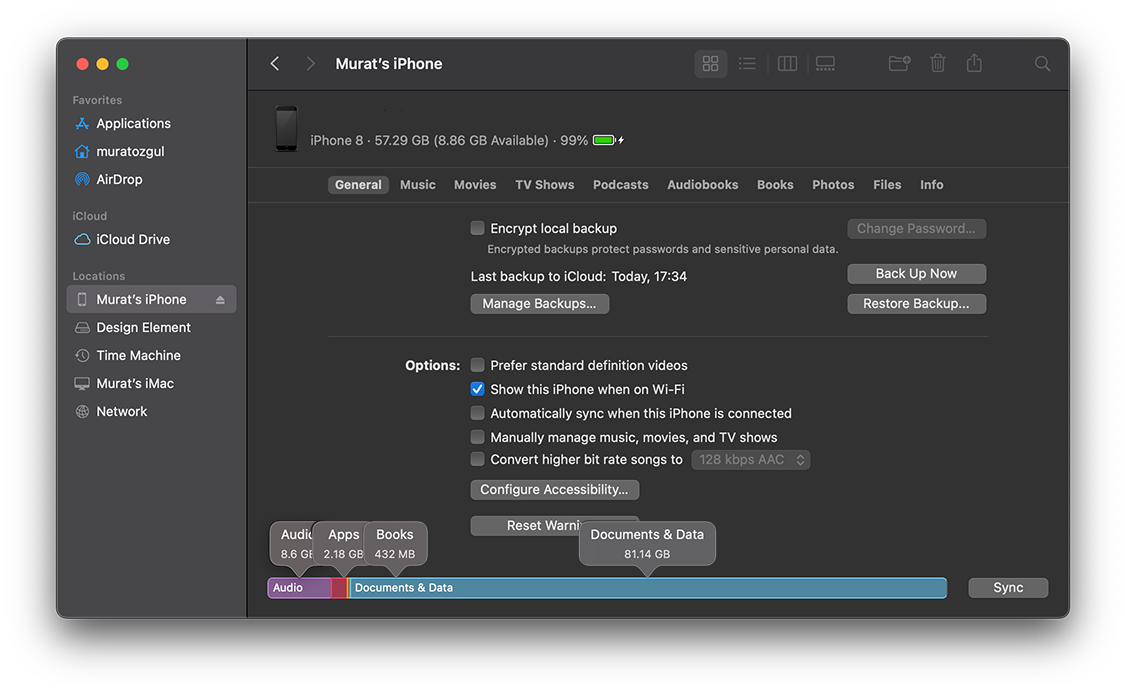Open Manage Backups dialog
This screenshot has width=1125, height=692.
pyautogui.click(x=540, y=304)
